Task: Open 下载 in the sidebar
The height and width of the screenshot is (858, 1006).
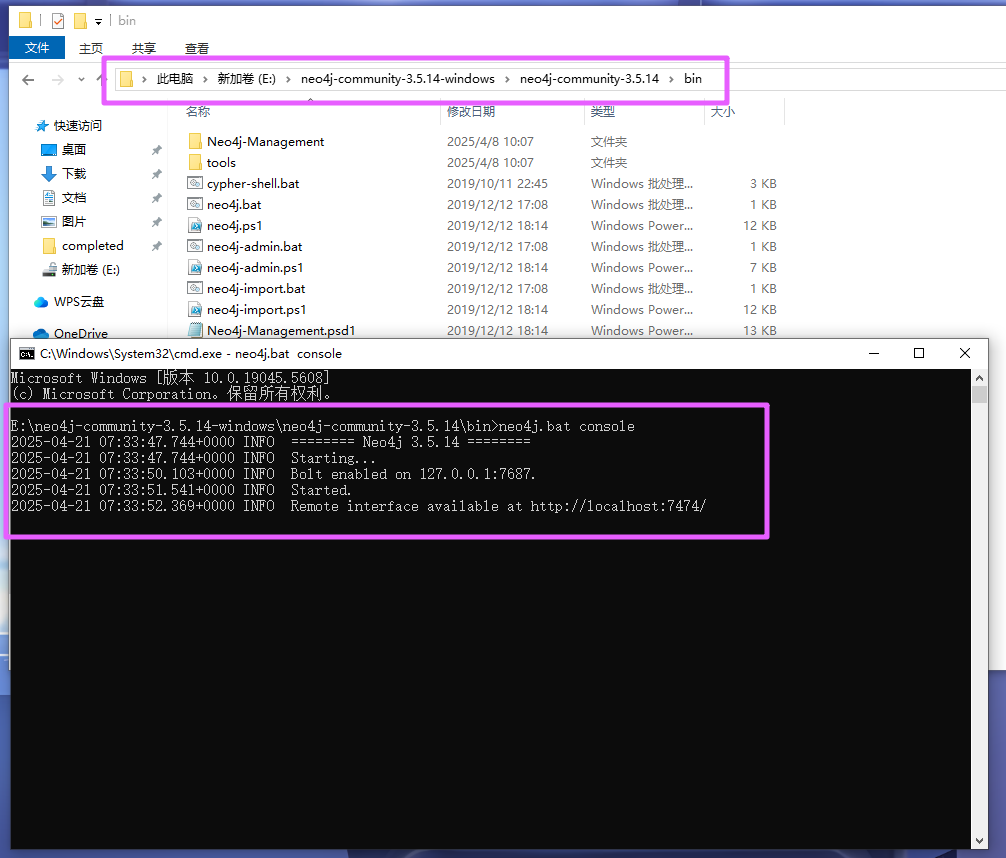Action: 74,174
